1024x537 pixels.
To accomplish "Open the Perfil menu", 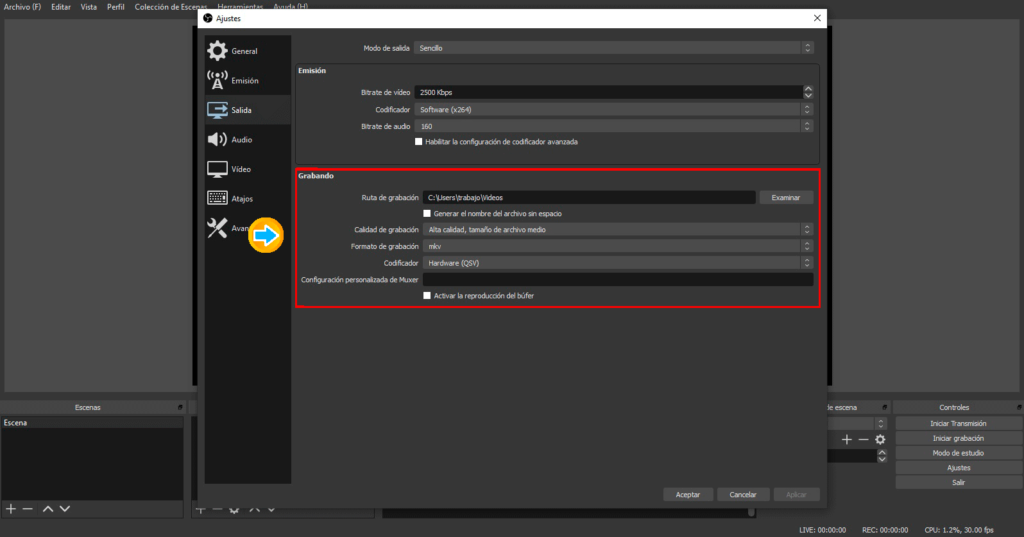I will click(116, 6).
